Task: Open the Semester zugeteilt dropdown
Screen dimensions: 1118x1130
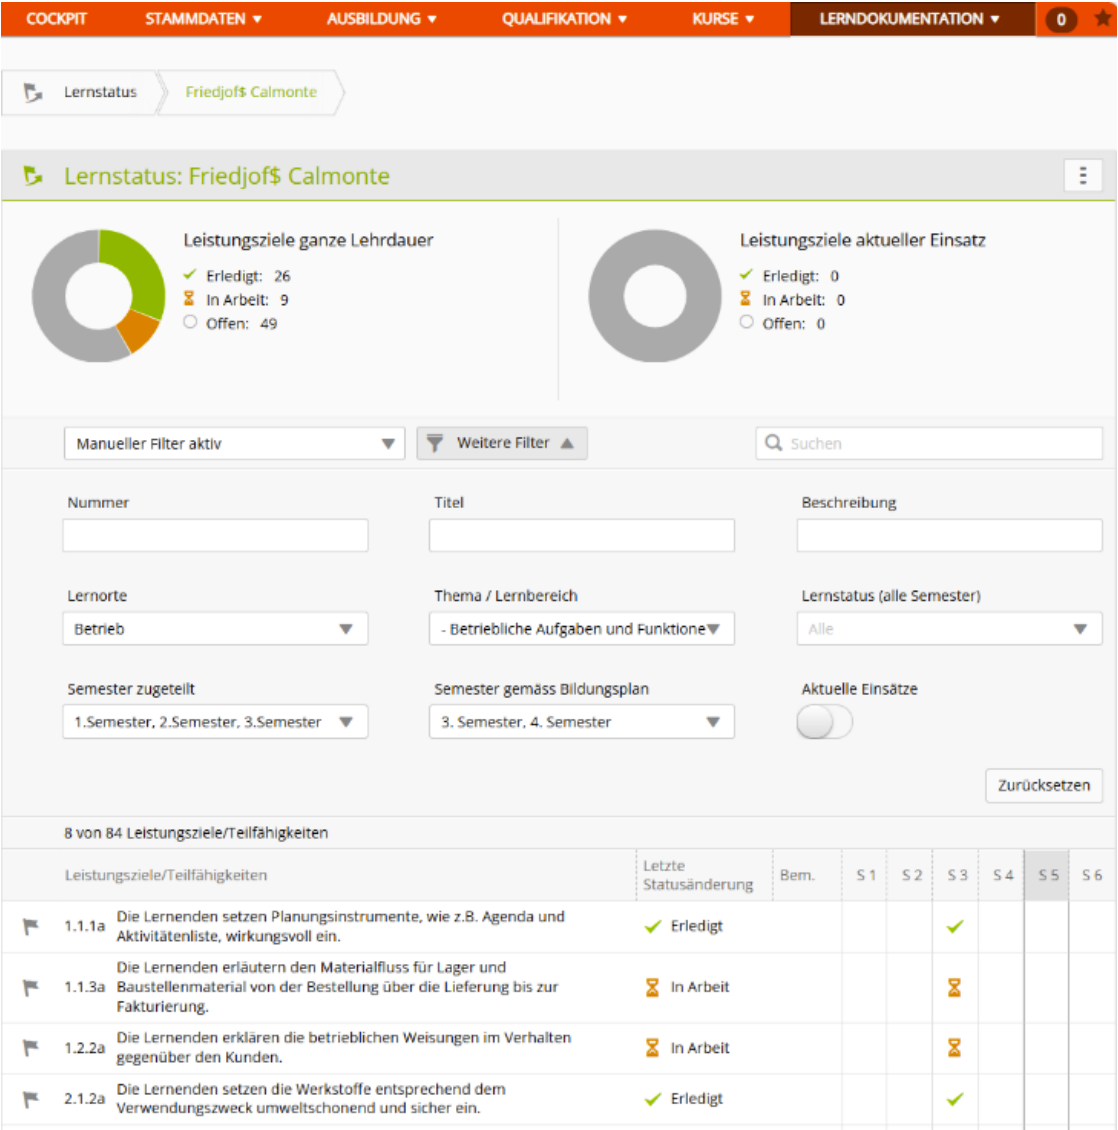Action: tap(215, 722)
